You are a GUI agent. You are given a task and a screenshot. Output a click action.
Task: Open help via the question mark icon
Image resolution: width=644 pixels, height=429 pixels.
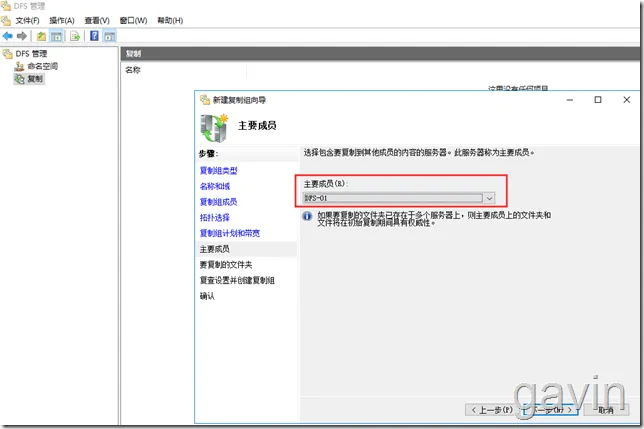(x=94, y=36)
